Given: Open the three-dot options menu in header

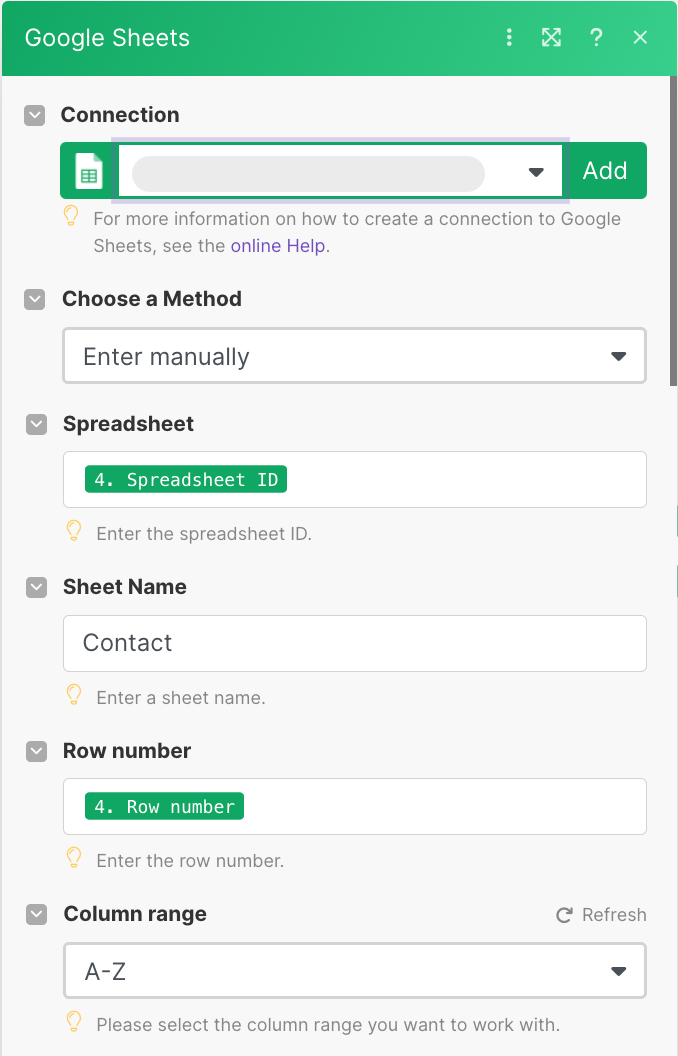Looking at the screenshot, I should coord(509,38).
